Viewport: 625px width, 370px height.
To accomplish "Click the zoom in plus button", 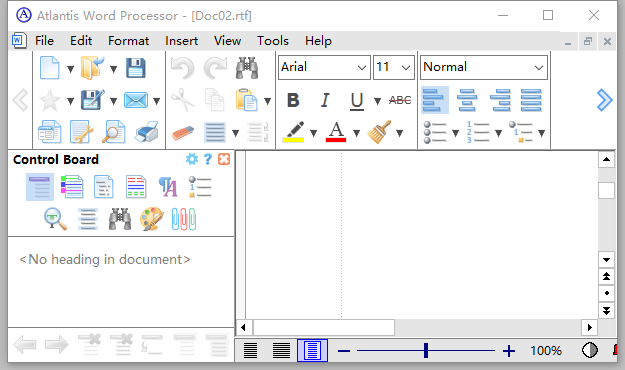I will (x=509, y=351).
